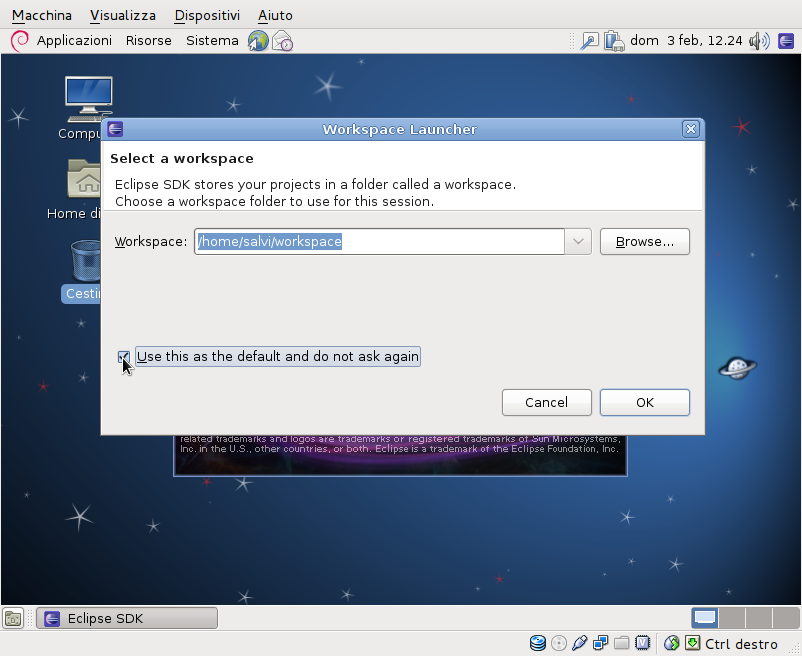Click the shared folders status icon
This screenshot has width=802, height=656.
(x=621, y=643)
